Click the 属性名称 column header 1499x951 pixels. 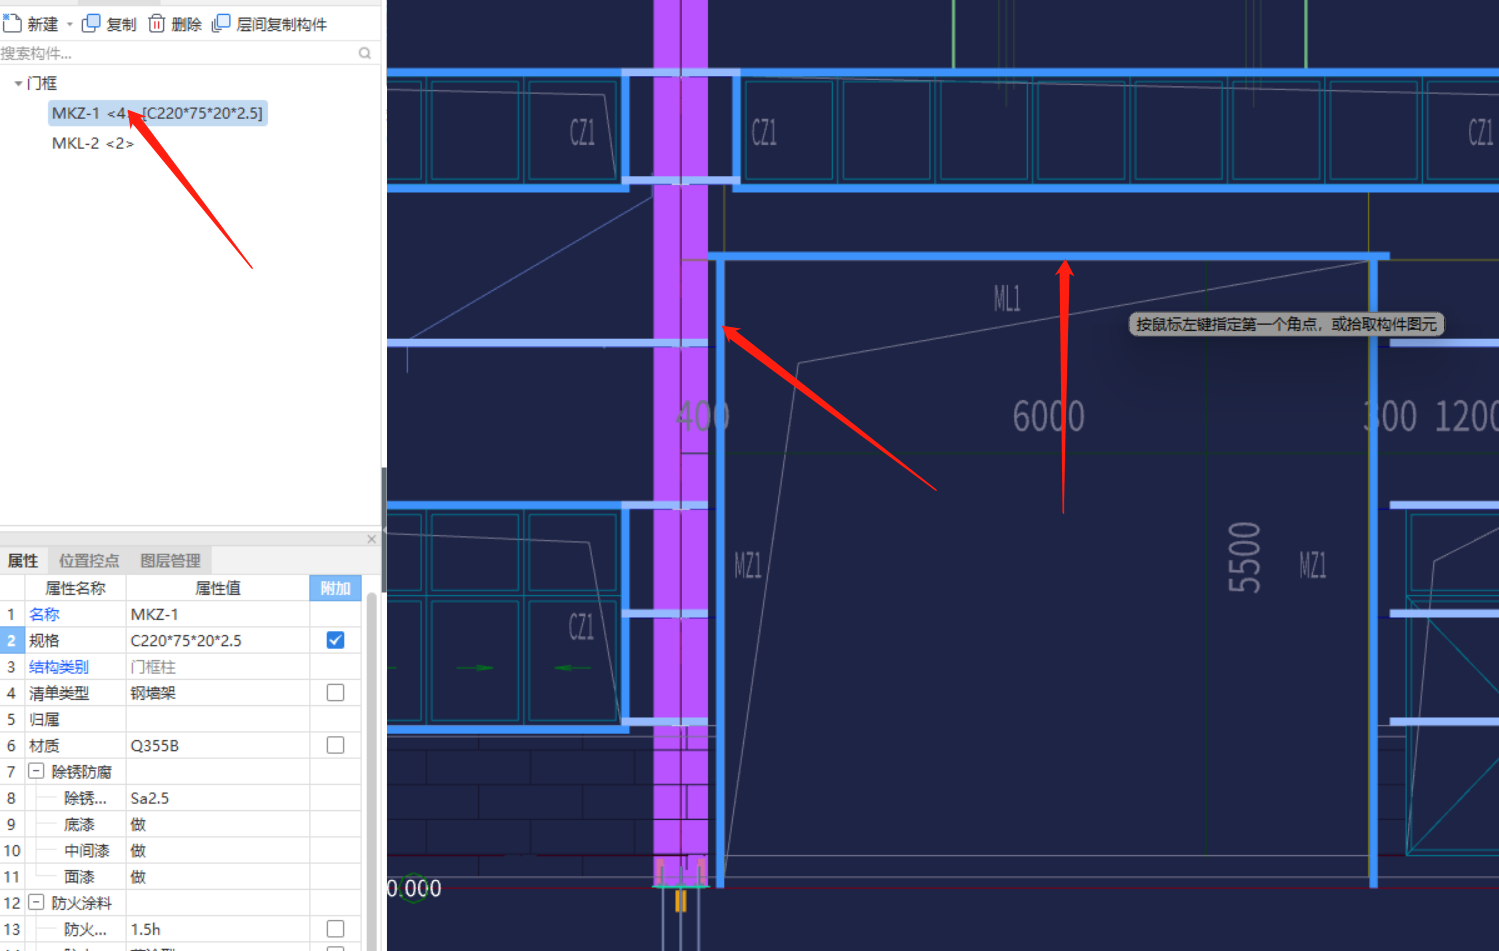tap(75, 588)
